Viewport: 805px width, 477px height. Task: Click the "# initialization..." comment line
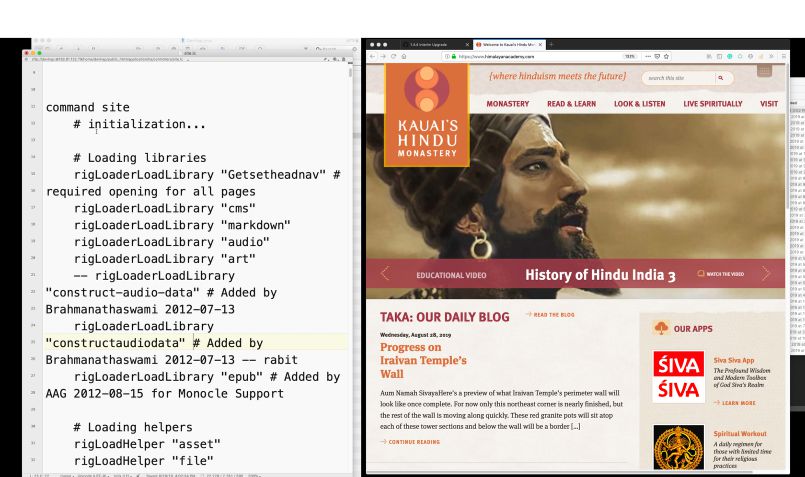pyautogui.click(x=140, y=124)
